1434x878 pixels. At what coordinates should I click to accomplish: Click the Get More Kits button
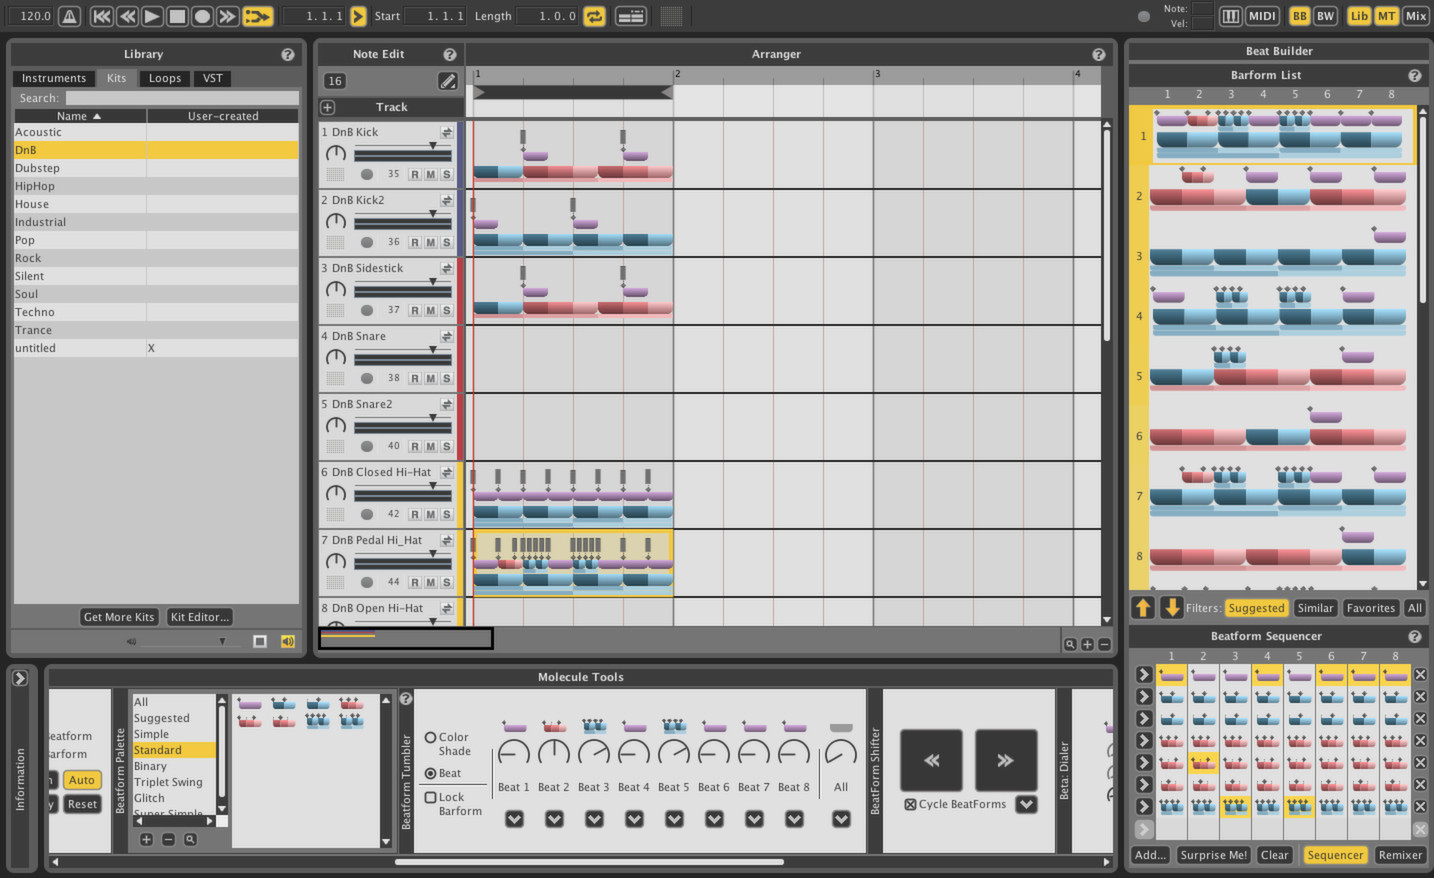pyautogui.click(x=118, y=617)
